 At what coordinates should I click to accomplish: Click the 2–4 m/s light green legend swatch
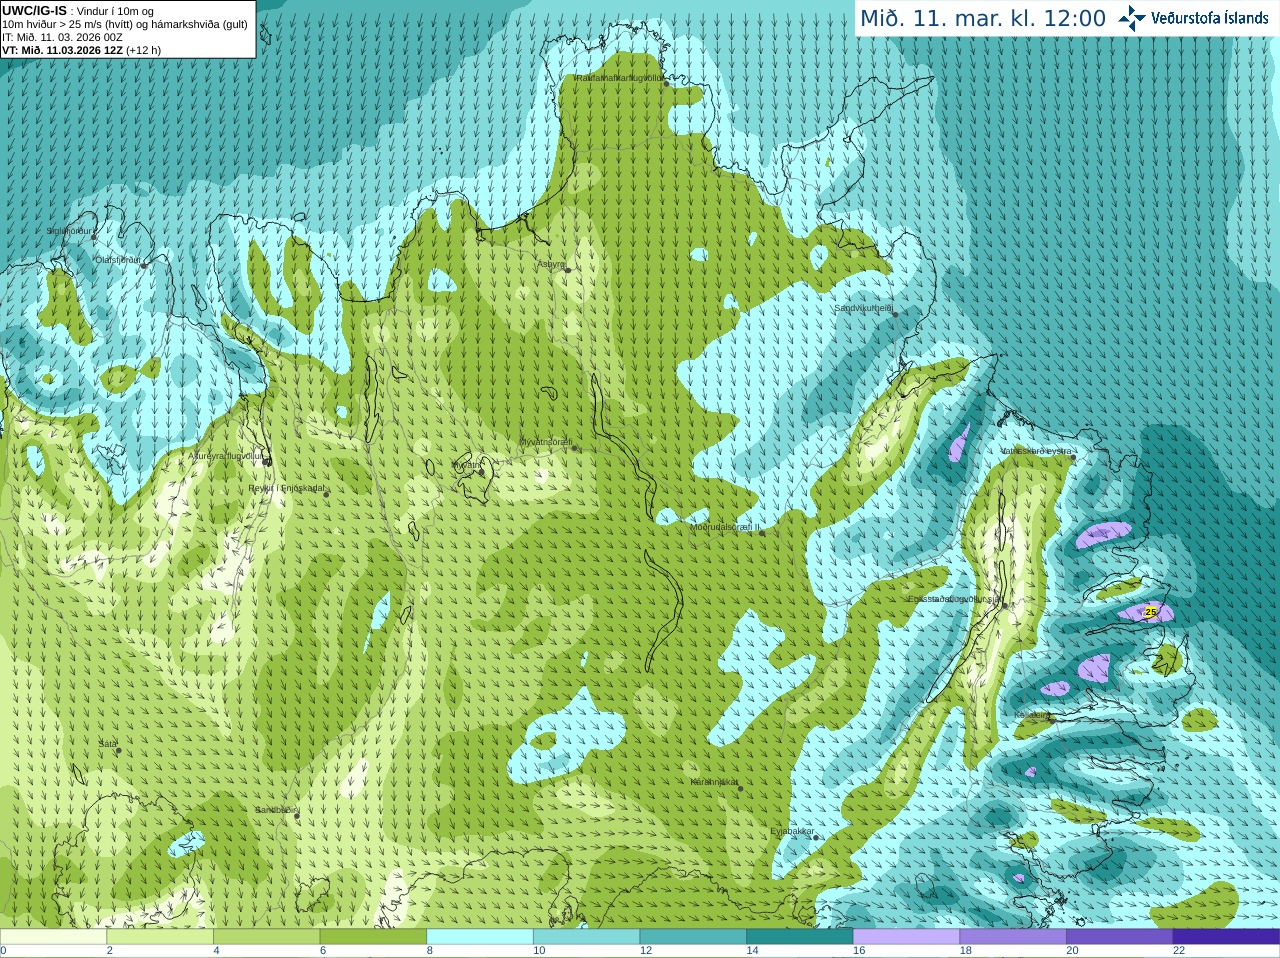(x=160, y=937)
